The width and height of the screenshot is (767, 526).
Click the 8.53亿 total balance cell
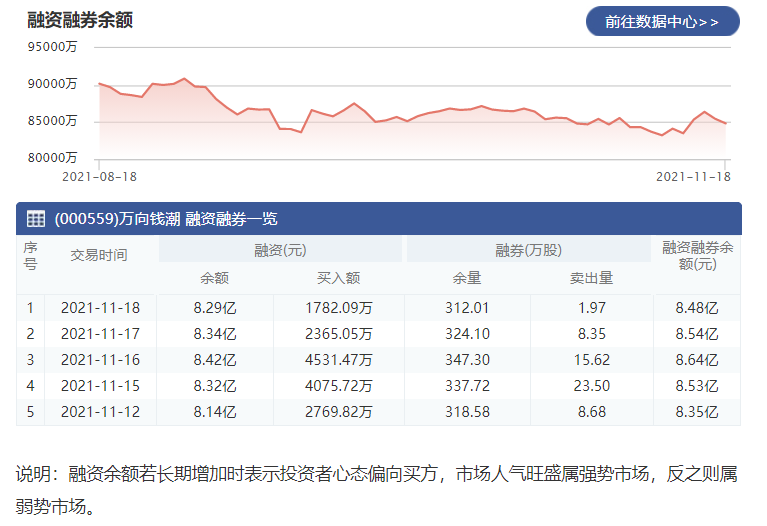click(x=697, y=386)
